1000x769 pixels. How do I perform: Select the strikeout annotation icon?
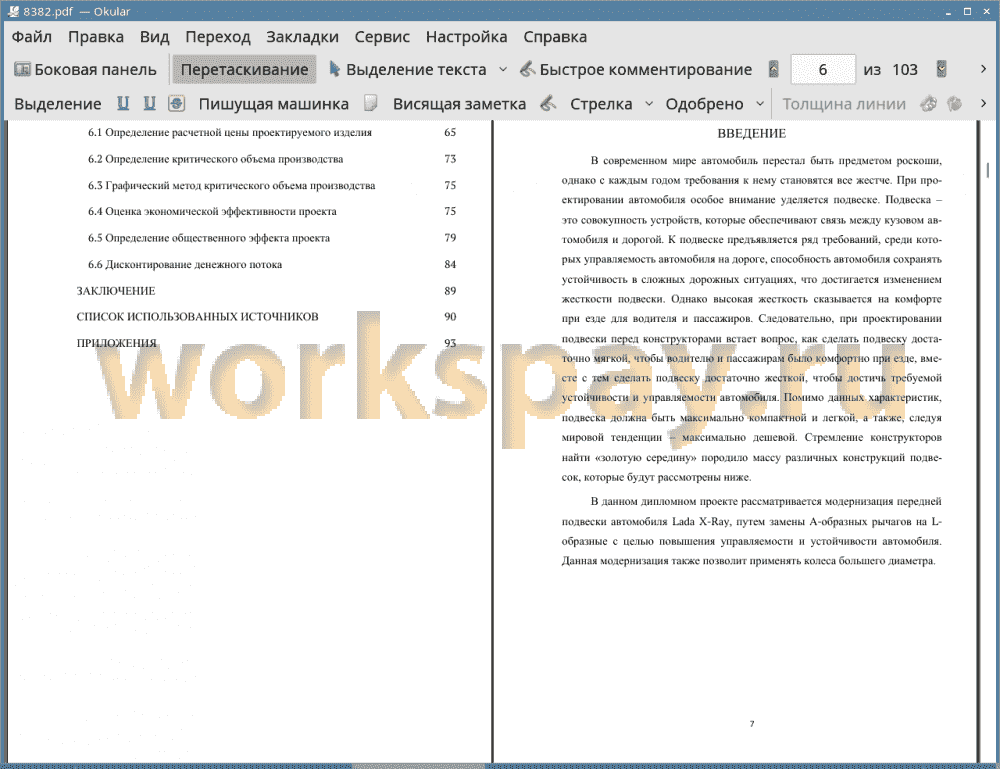pos(177,103)
